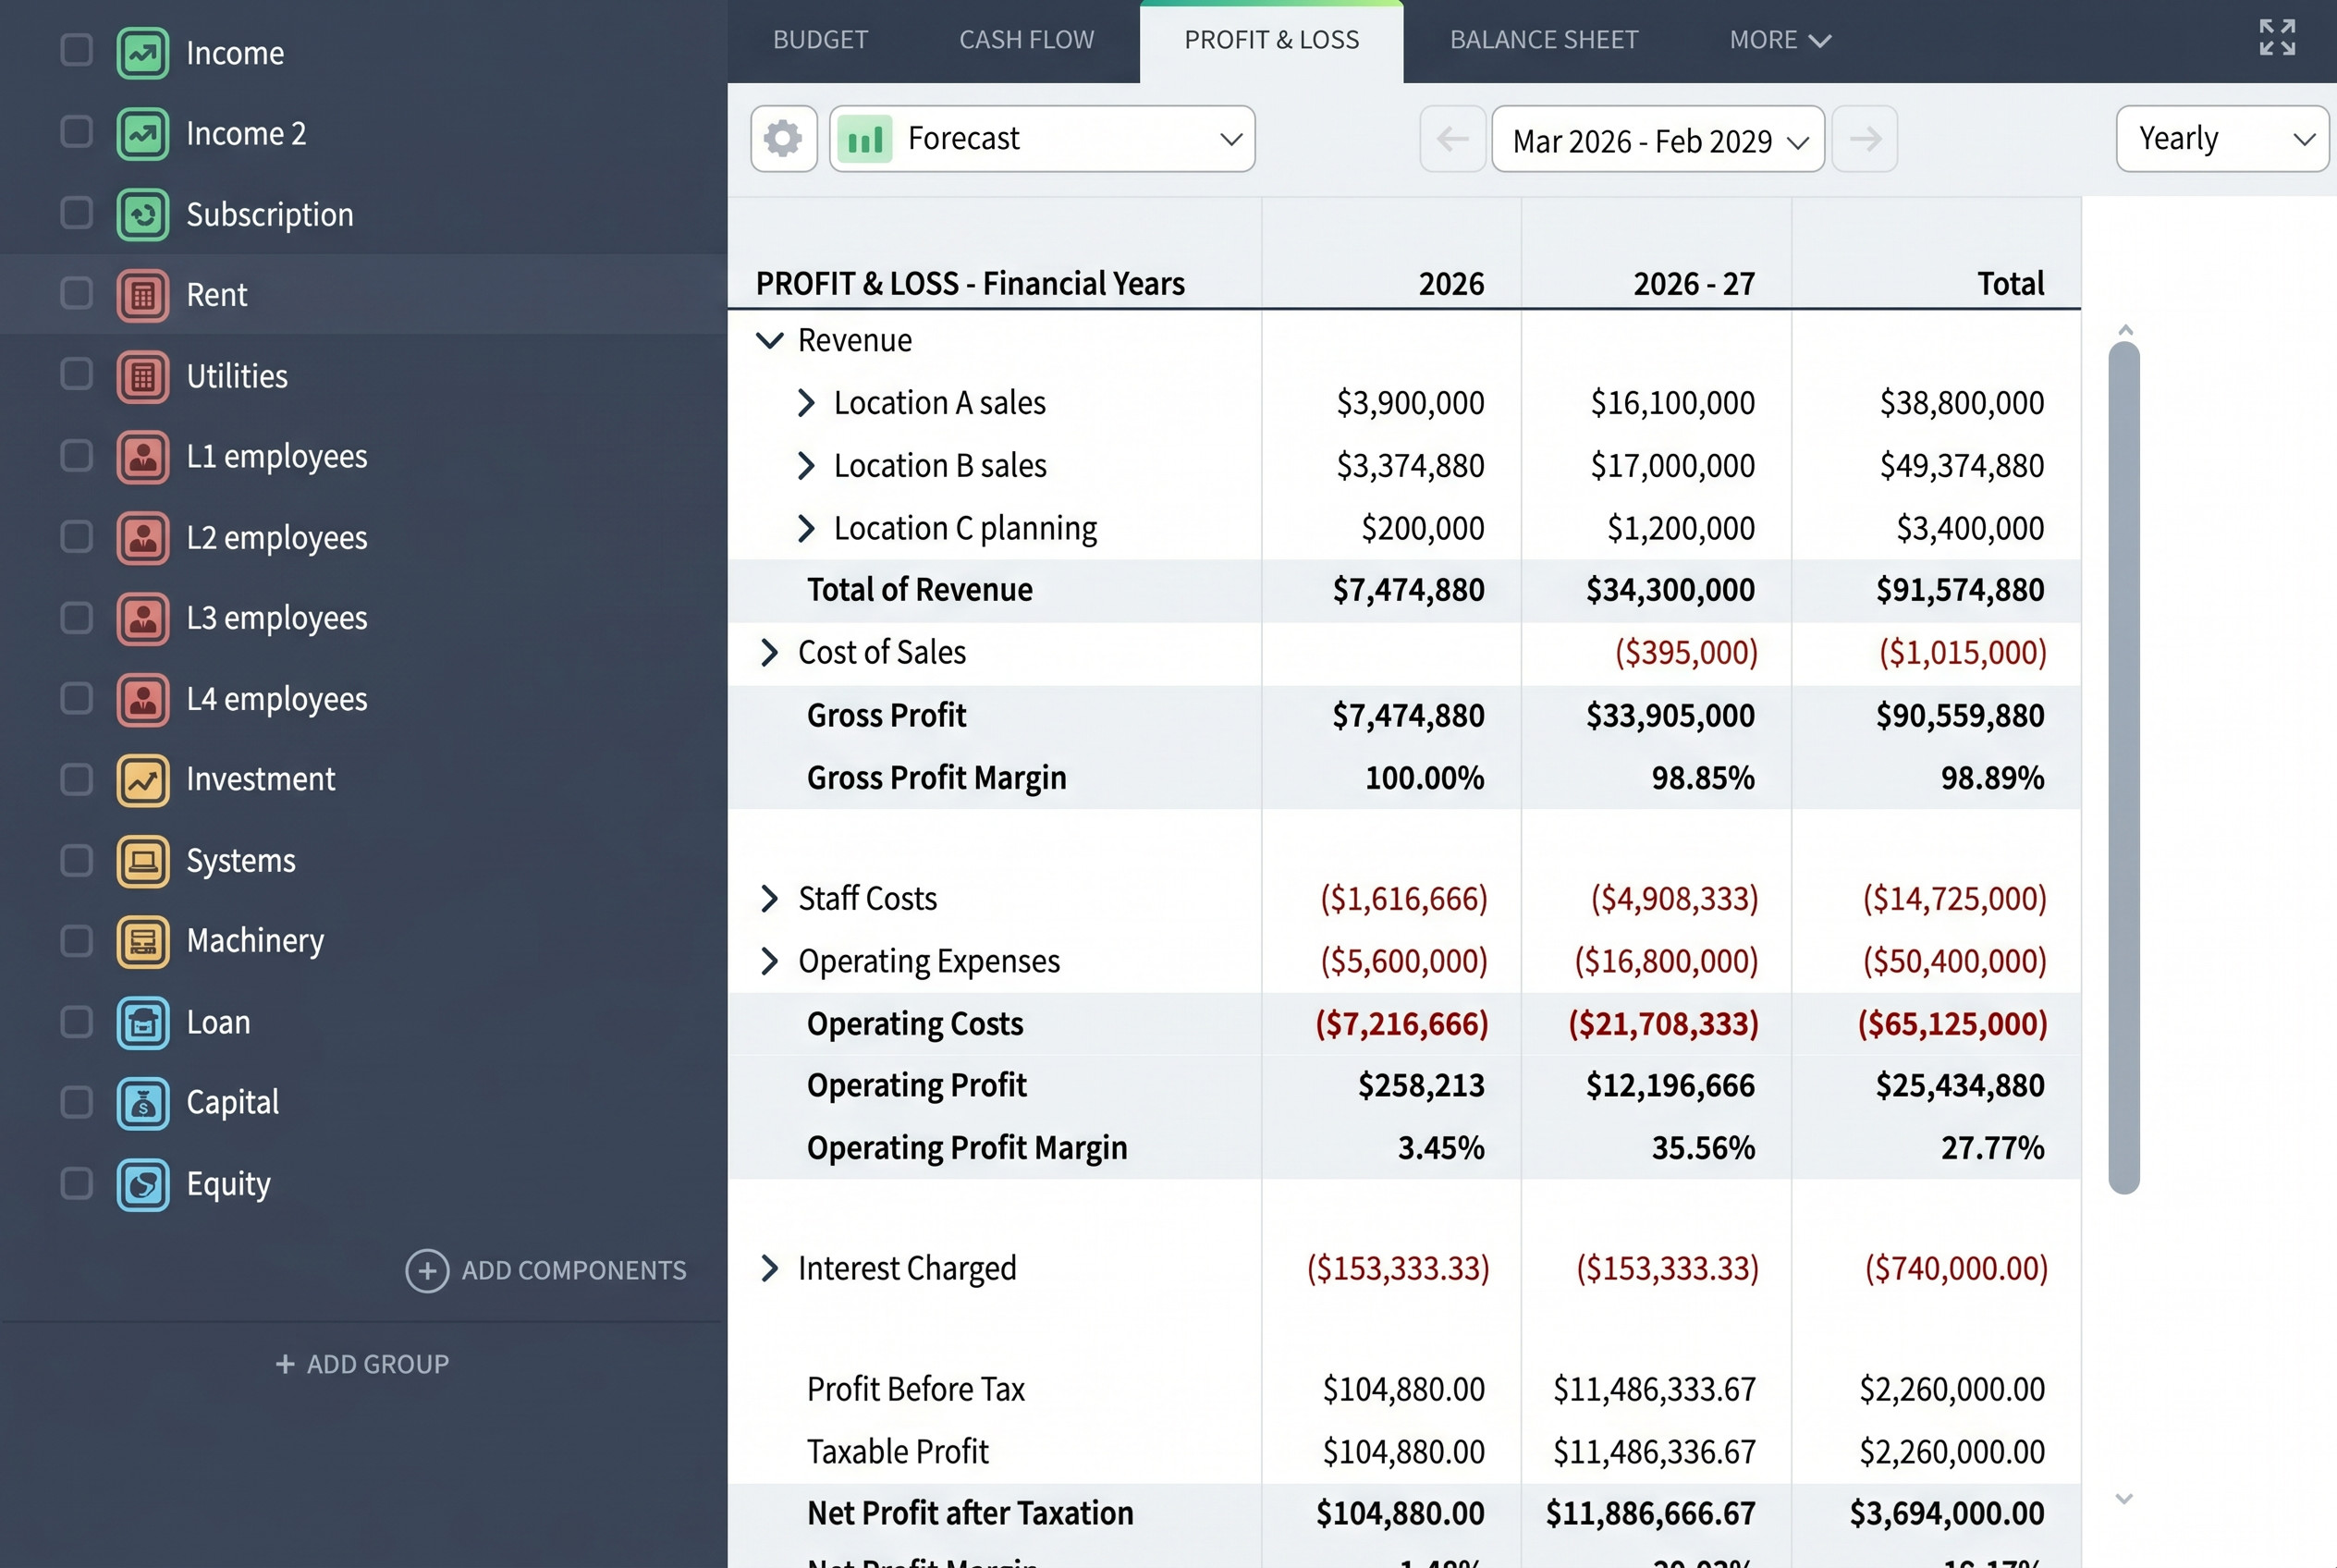Enable the Loan checkbox
Image resolution: width=2337 pixels, height=1568 pixels.
tap(76, 1022)
